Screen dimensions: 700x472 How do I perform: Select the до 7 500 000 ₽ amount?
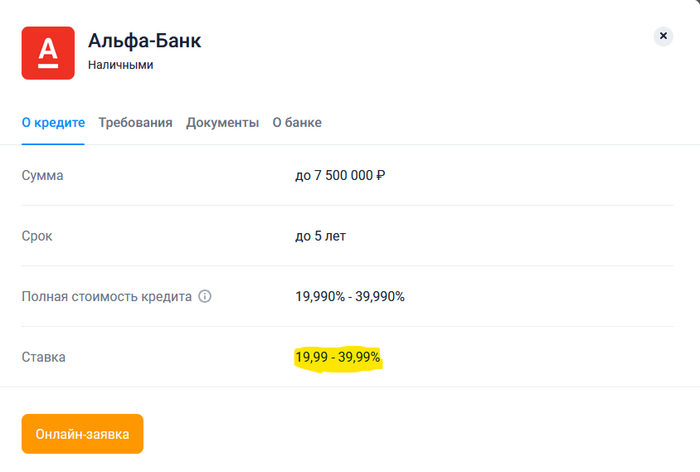(340, 176)
